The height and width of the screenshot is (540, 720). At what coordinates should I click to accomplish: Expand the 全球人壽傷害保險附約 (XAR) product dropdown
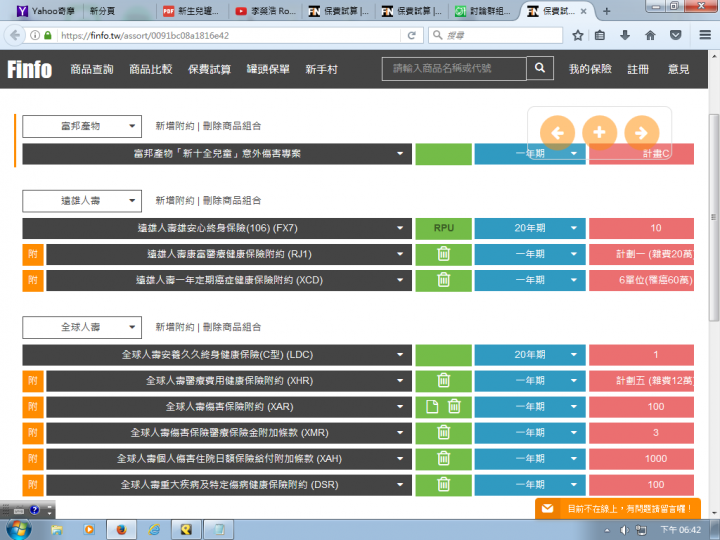pos(229,407)
